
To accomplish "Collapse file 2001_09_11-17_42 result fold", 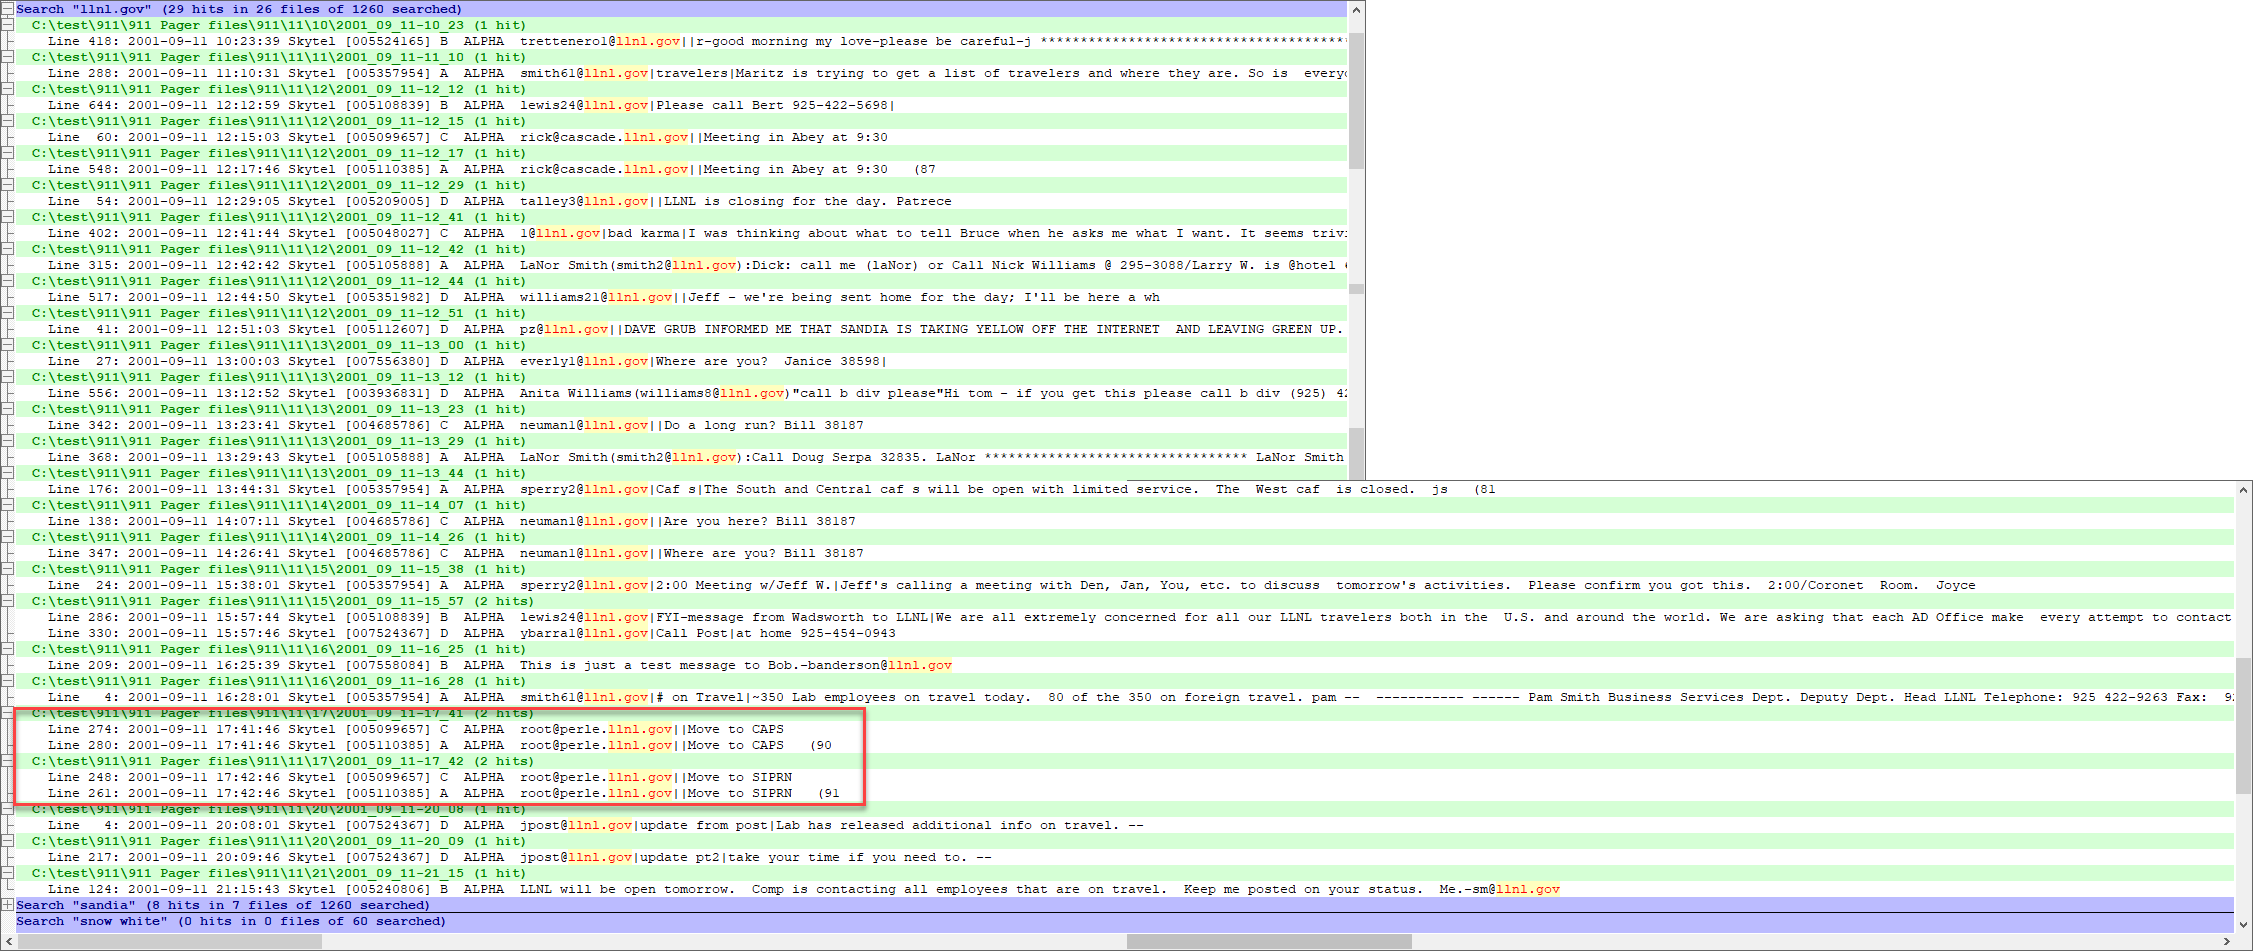I will pos(7,761).
